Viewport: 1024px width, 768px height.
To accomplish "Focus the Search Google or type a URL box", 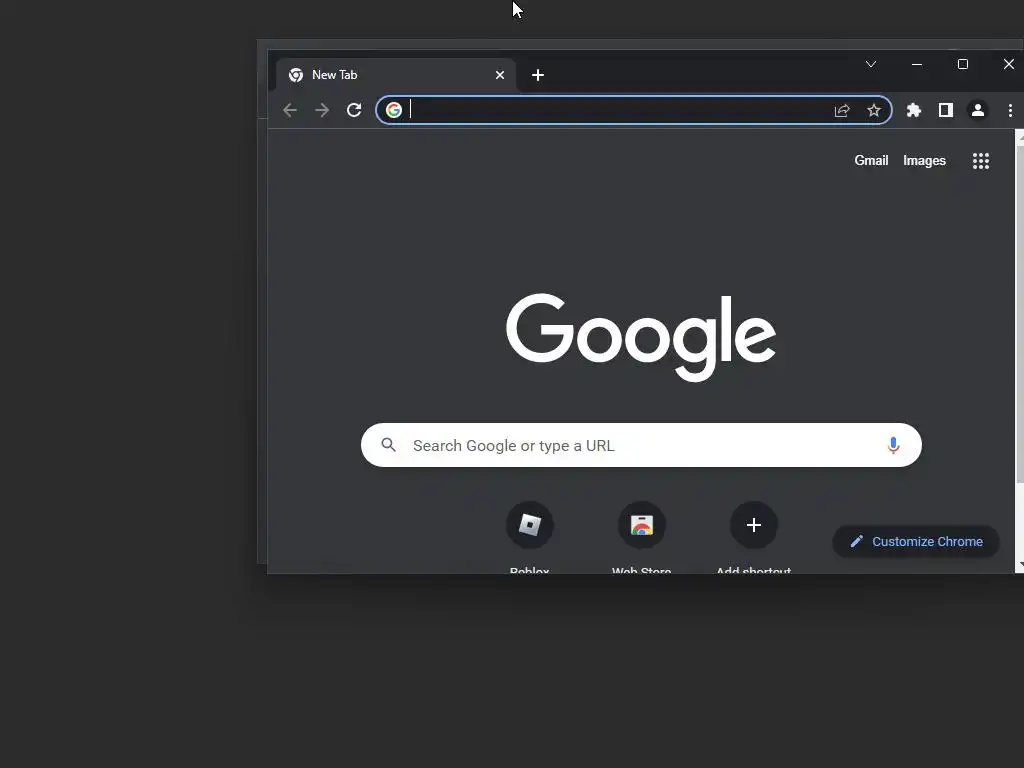I will click(641, 445).
